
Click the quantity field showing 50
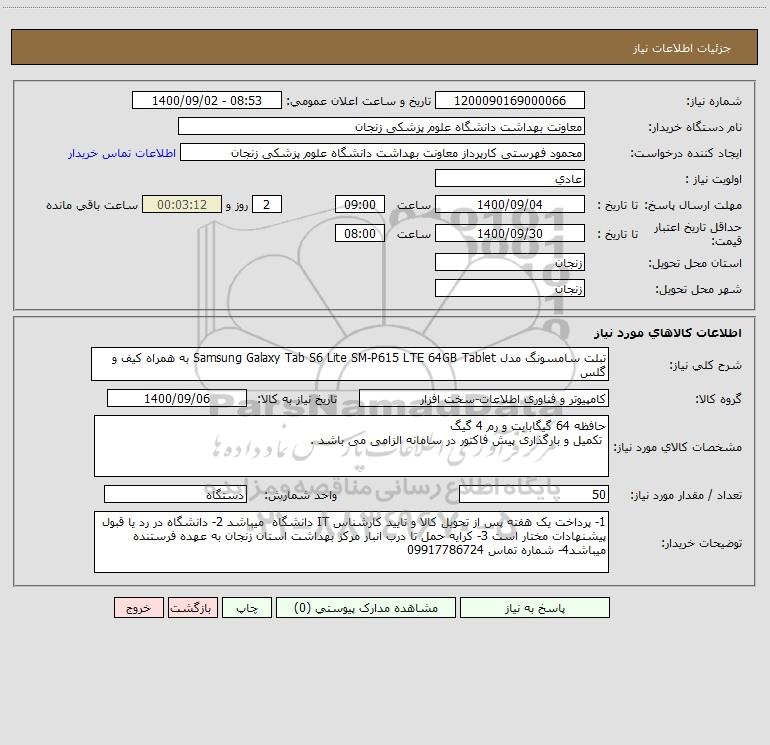pyautogui.click(x=534, y=495)
